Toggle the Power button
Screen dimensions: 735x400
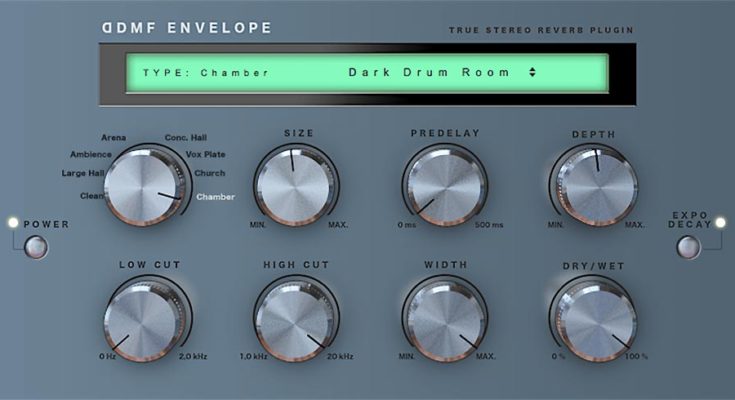(36, 247)
